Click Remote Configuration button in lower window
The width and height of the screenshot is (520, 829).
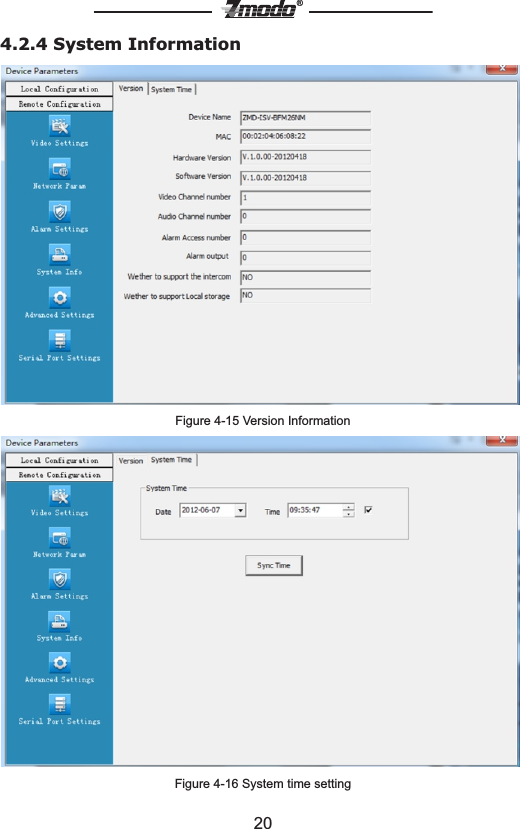pos(59,475)
